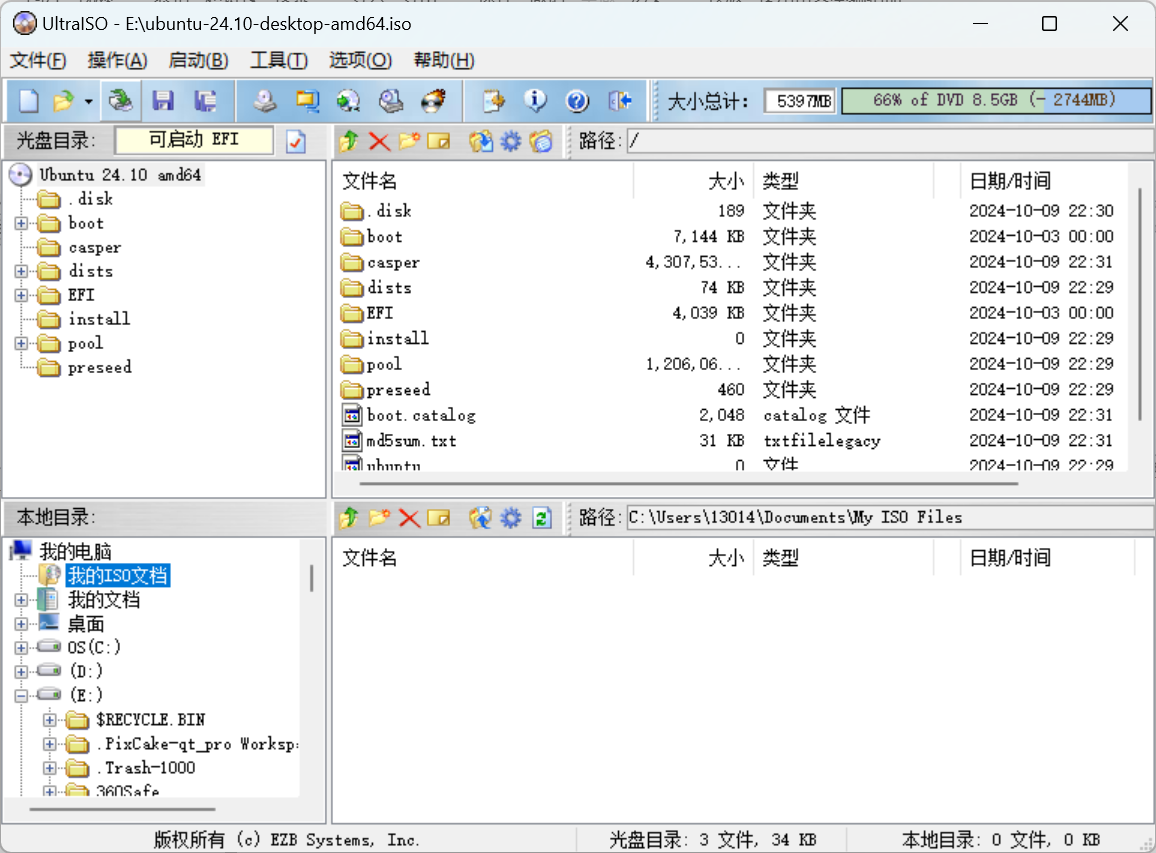Mount to virtual drive icon
This screenshot has width=1156, height=853.
(391, 100)
